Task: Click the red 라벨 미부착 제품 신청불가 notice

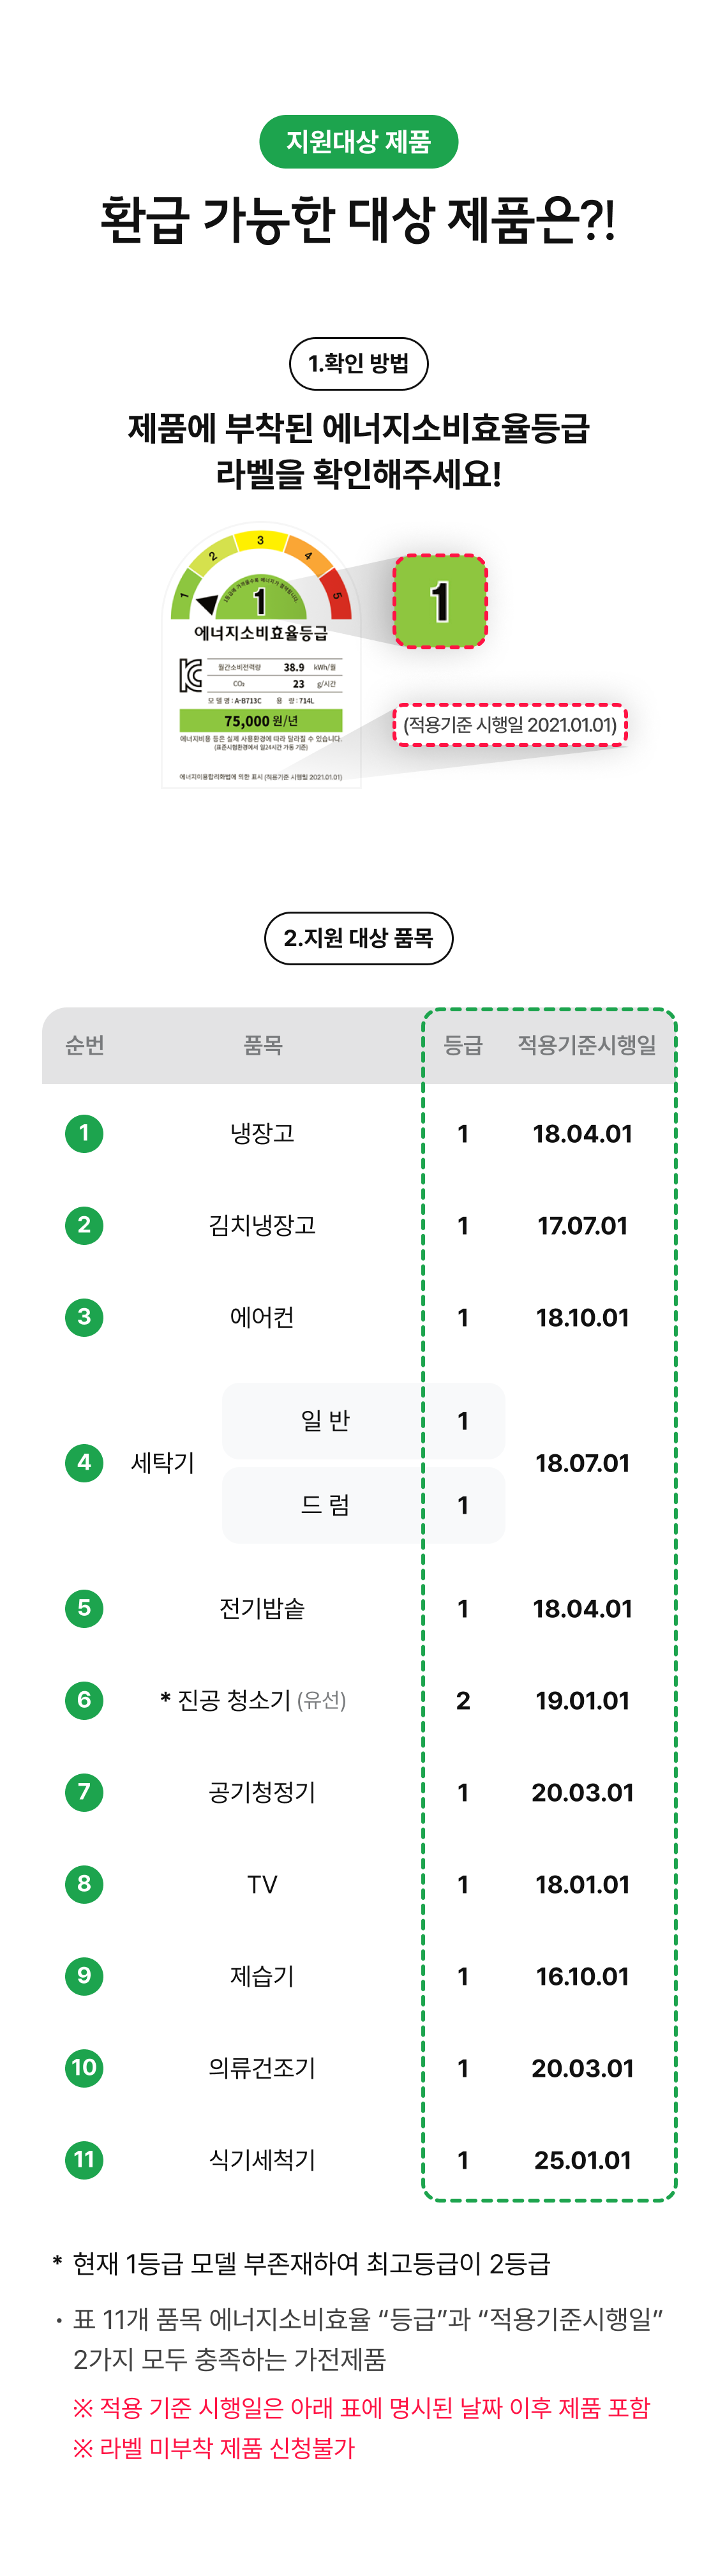Action: pyautogui.click(x=214, y=2448)
